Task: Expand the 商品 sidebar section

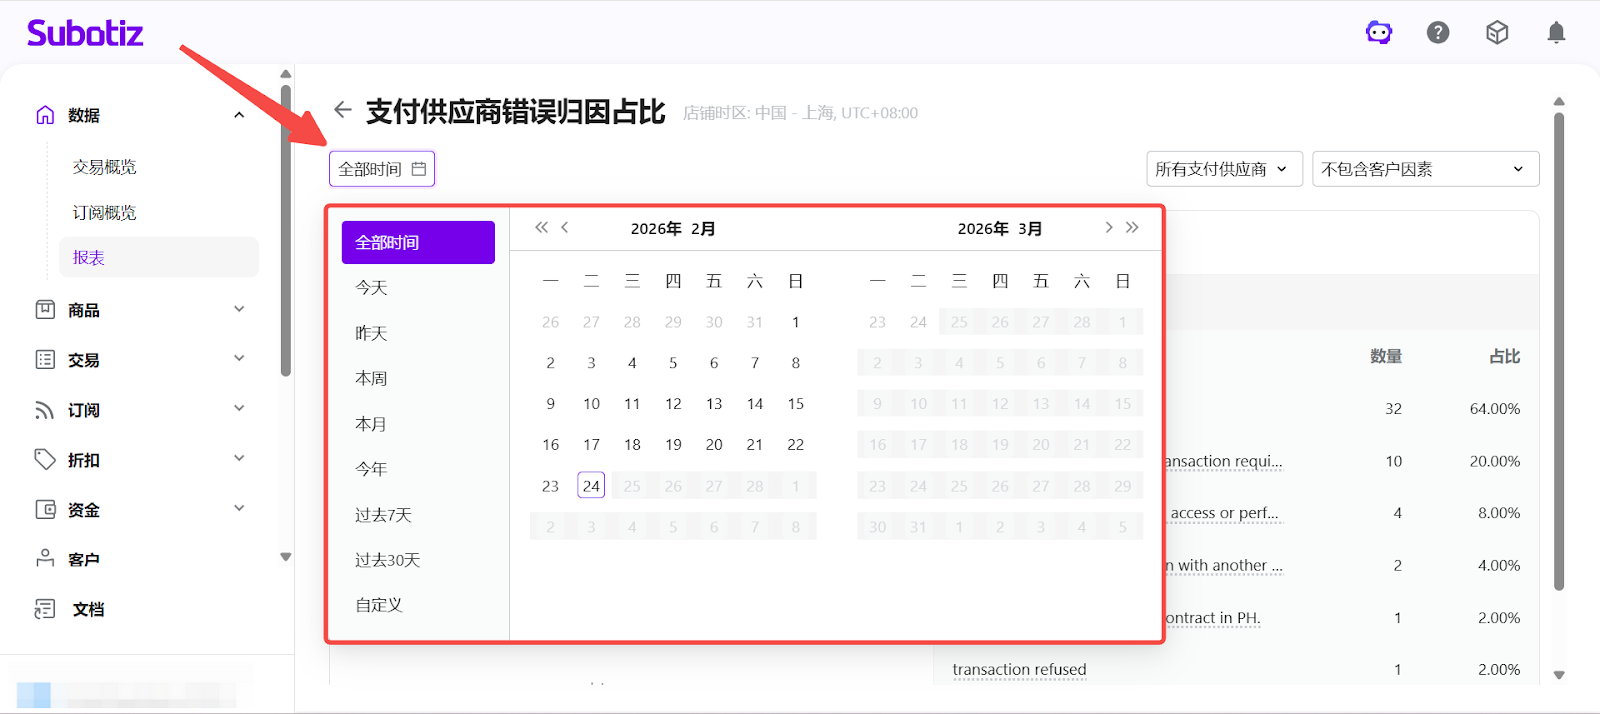Action: click(140, 310)
